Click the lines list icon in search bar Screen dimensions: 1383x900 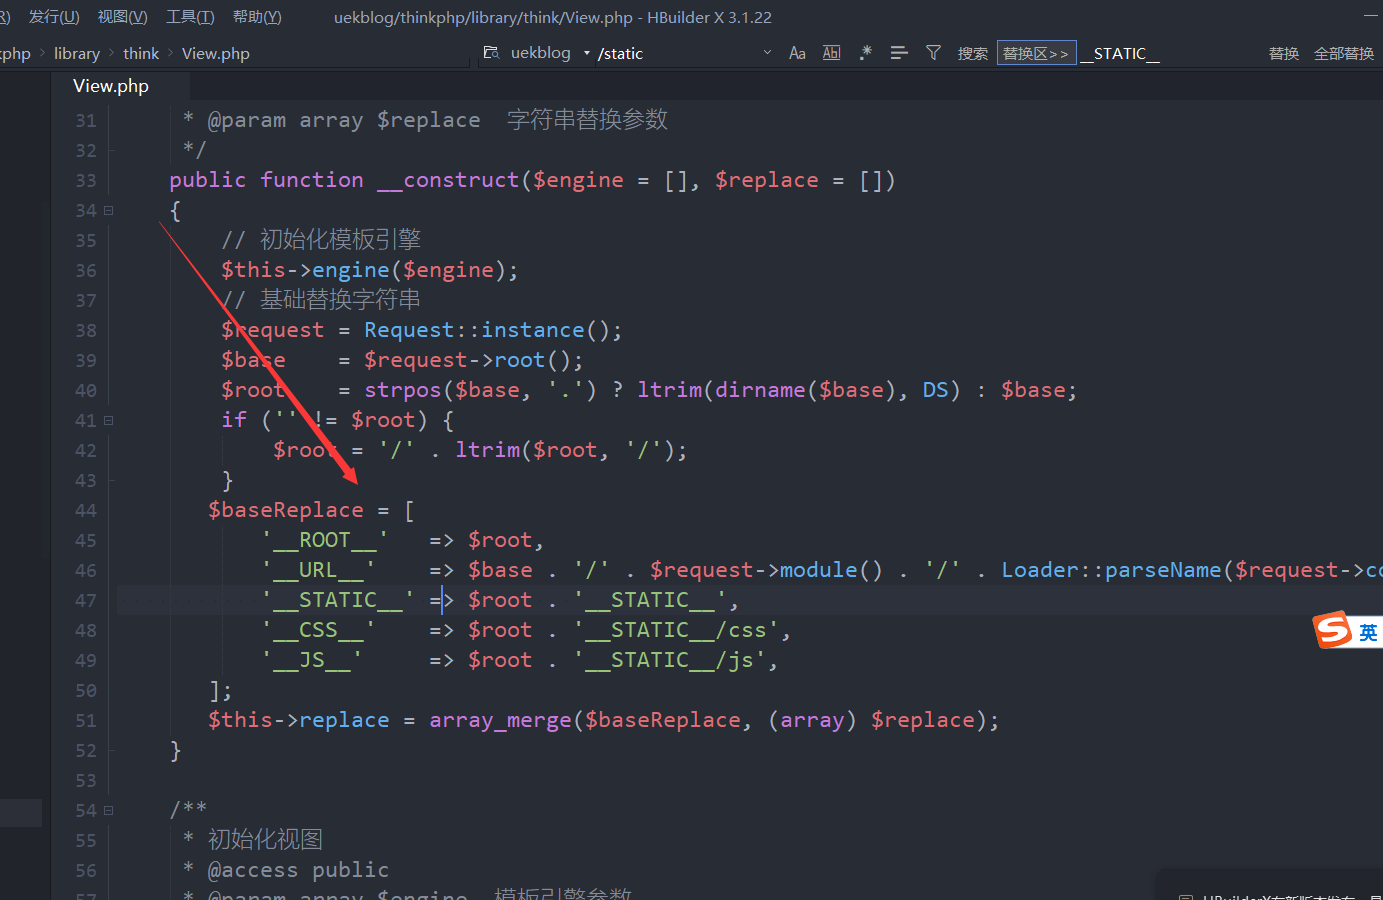point(899,53)
